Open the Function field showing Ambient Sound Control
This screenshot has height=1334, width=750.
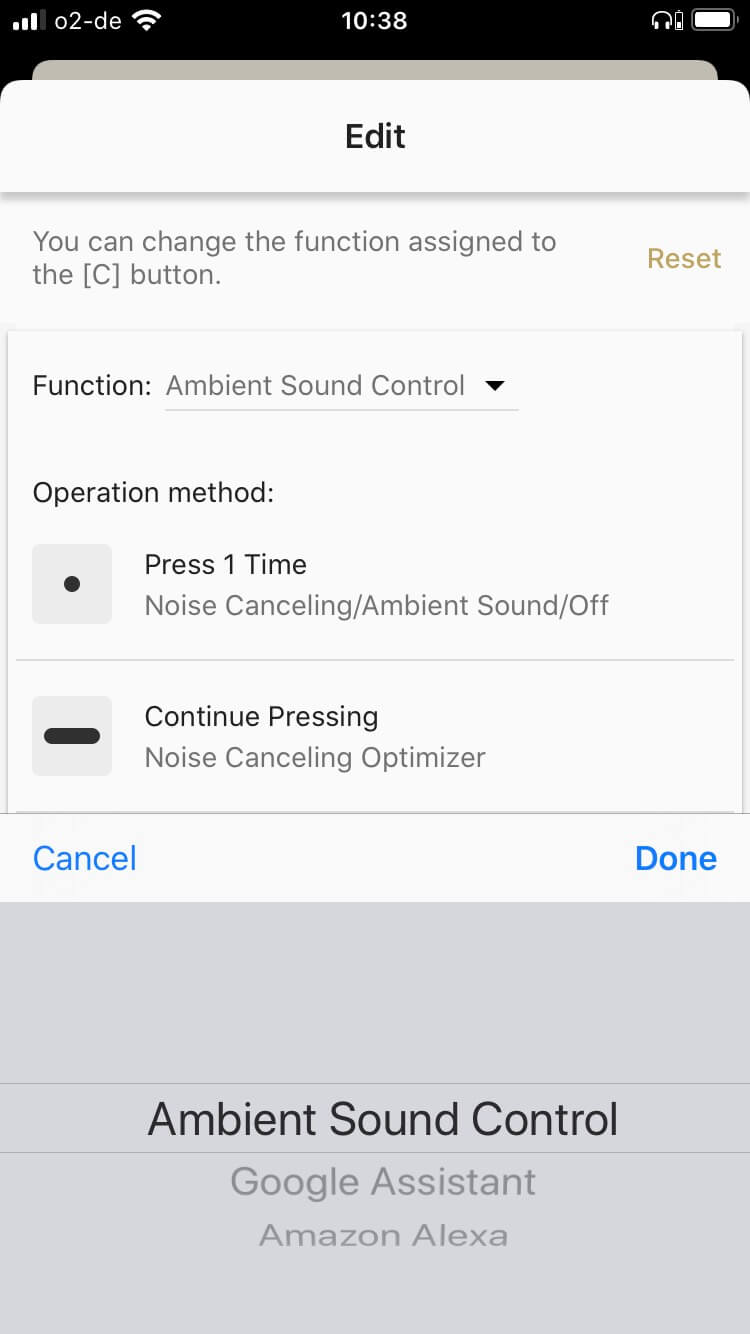coord(316,386)
